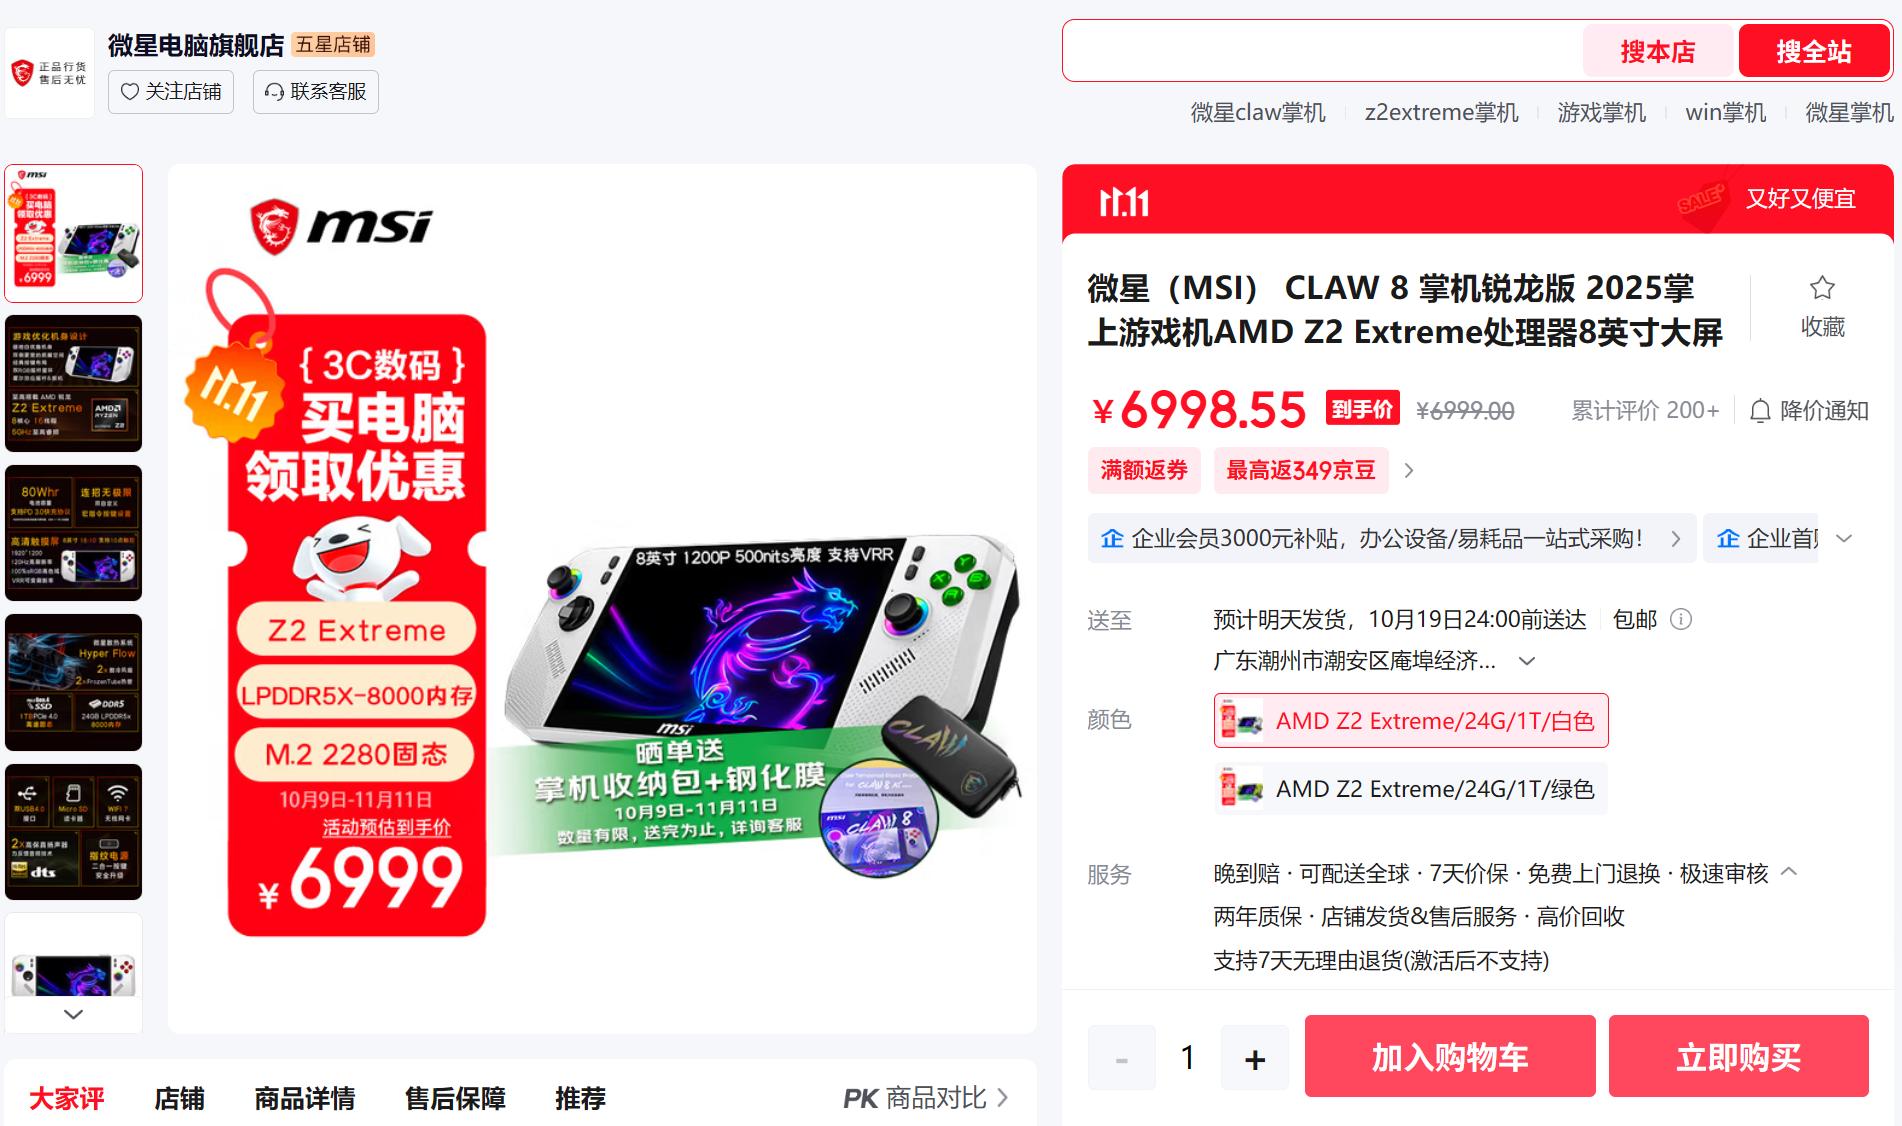Screen dimensions: 1902x1126
Task: Select the AMD Z2 Extreme/24G/1T/绿色 option
Action: 1411,789
